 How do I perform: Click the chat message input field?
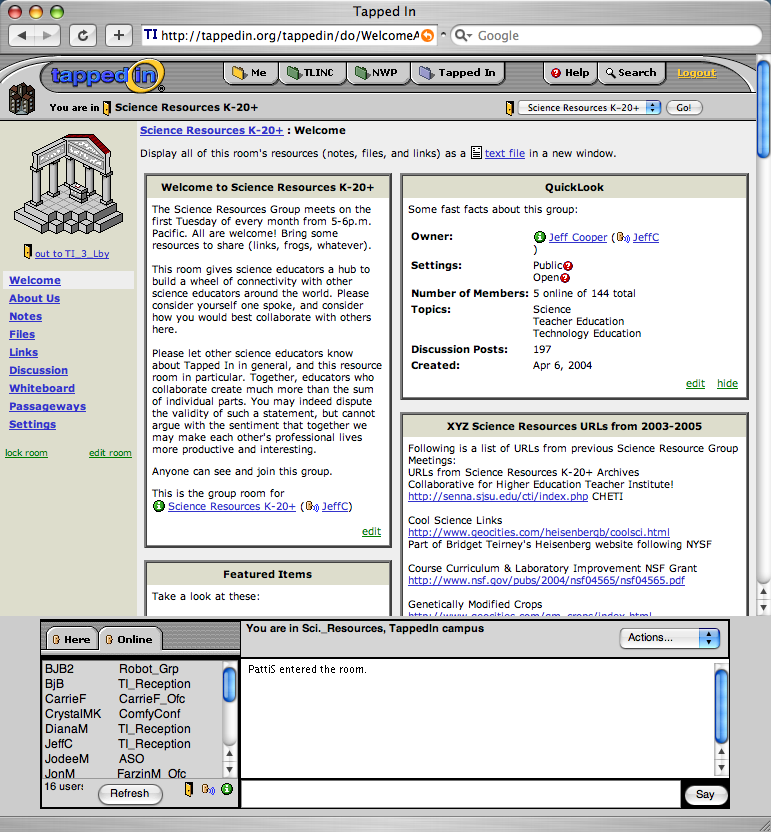460,794
